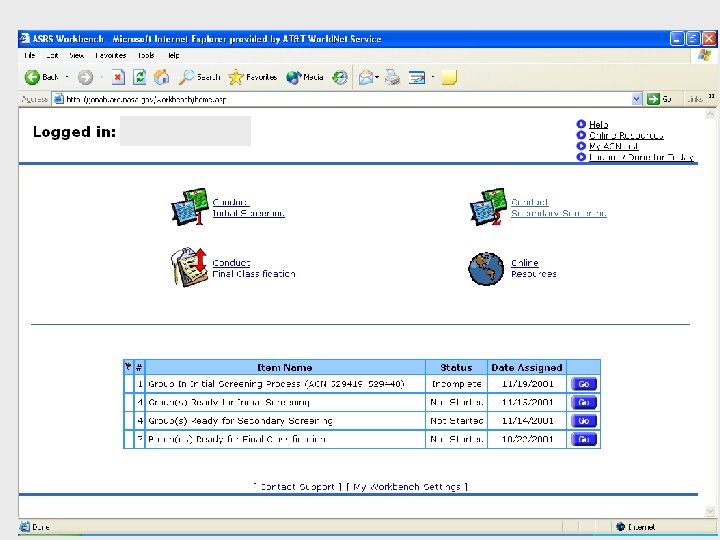Open the Edit button dropdown arrow
The width and height of the screenshot is (720, 540).
pos(433,77)
